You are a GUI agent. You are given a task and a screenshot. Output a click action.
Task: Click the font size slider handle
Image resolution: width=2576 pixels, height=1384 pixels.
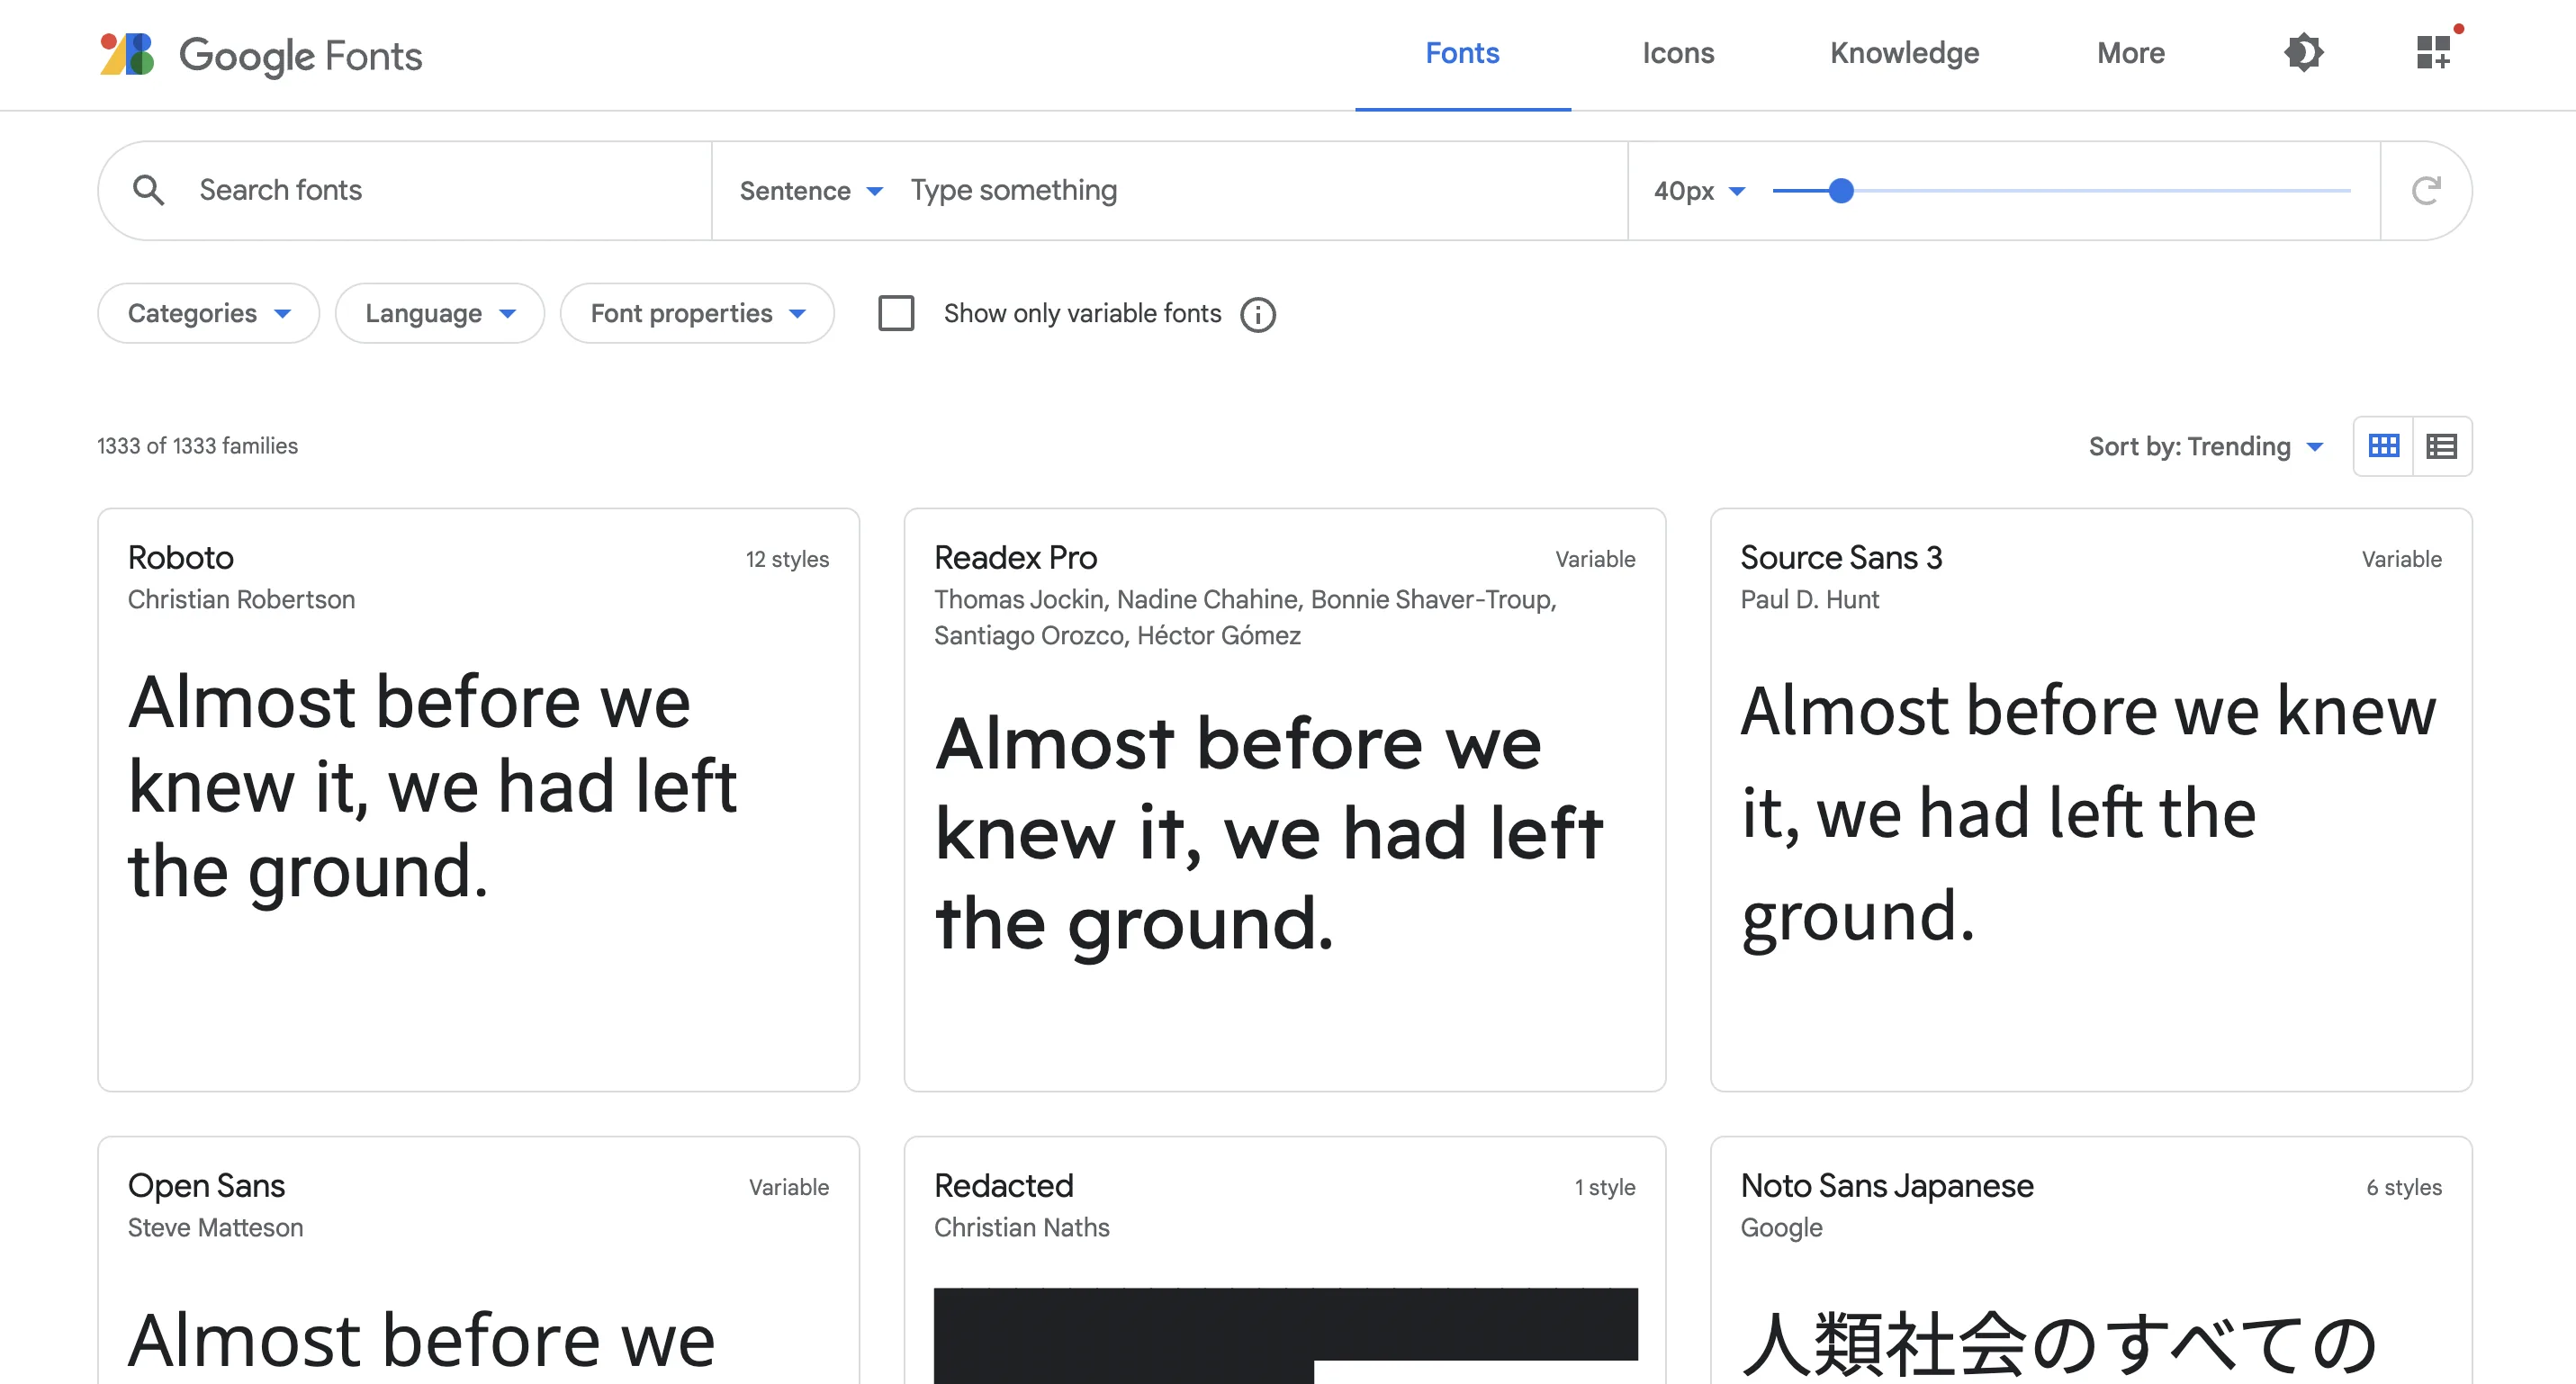(x=1841, y=190)
